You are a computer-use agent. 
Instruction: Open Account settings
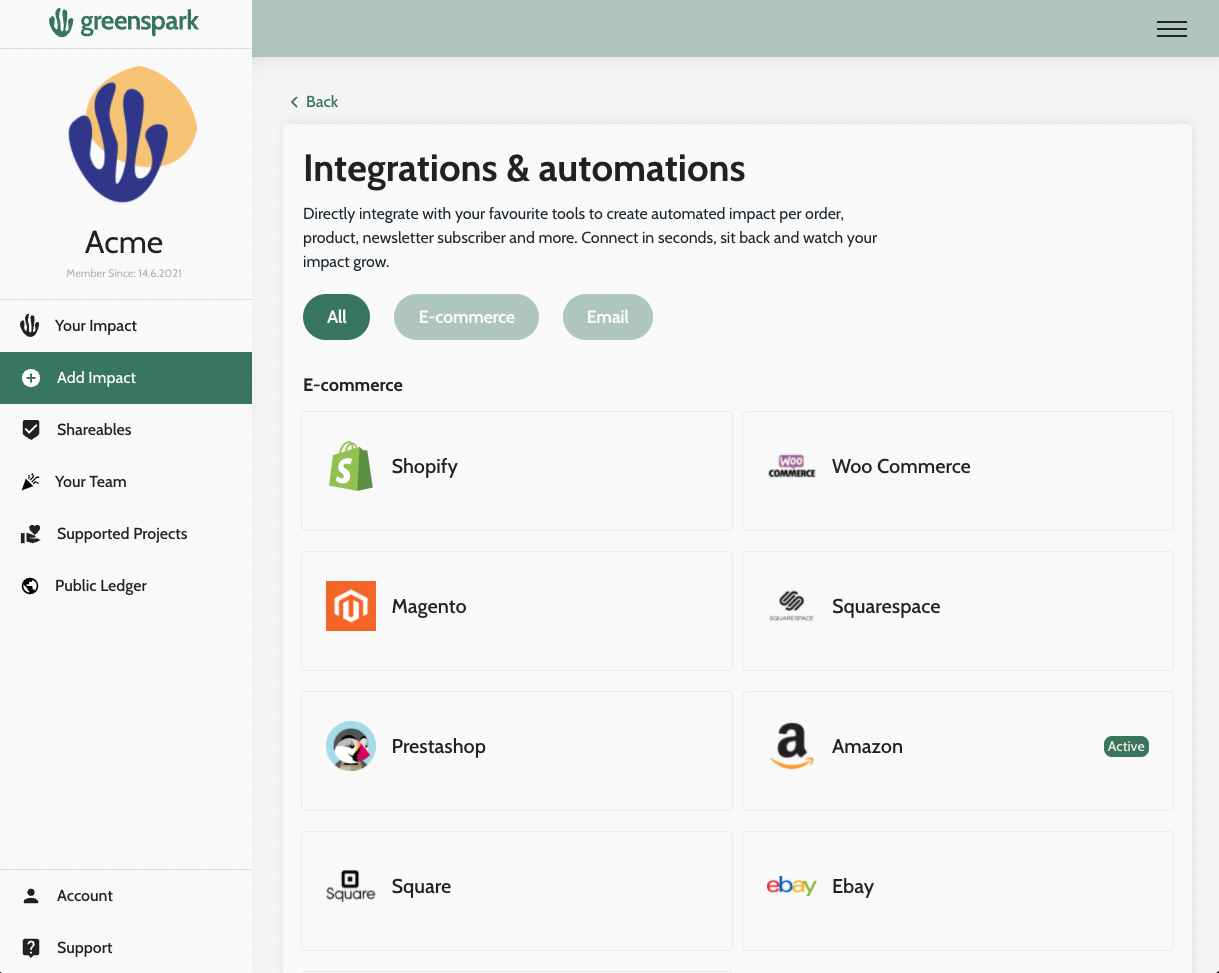(x=126, y=896)
